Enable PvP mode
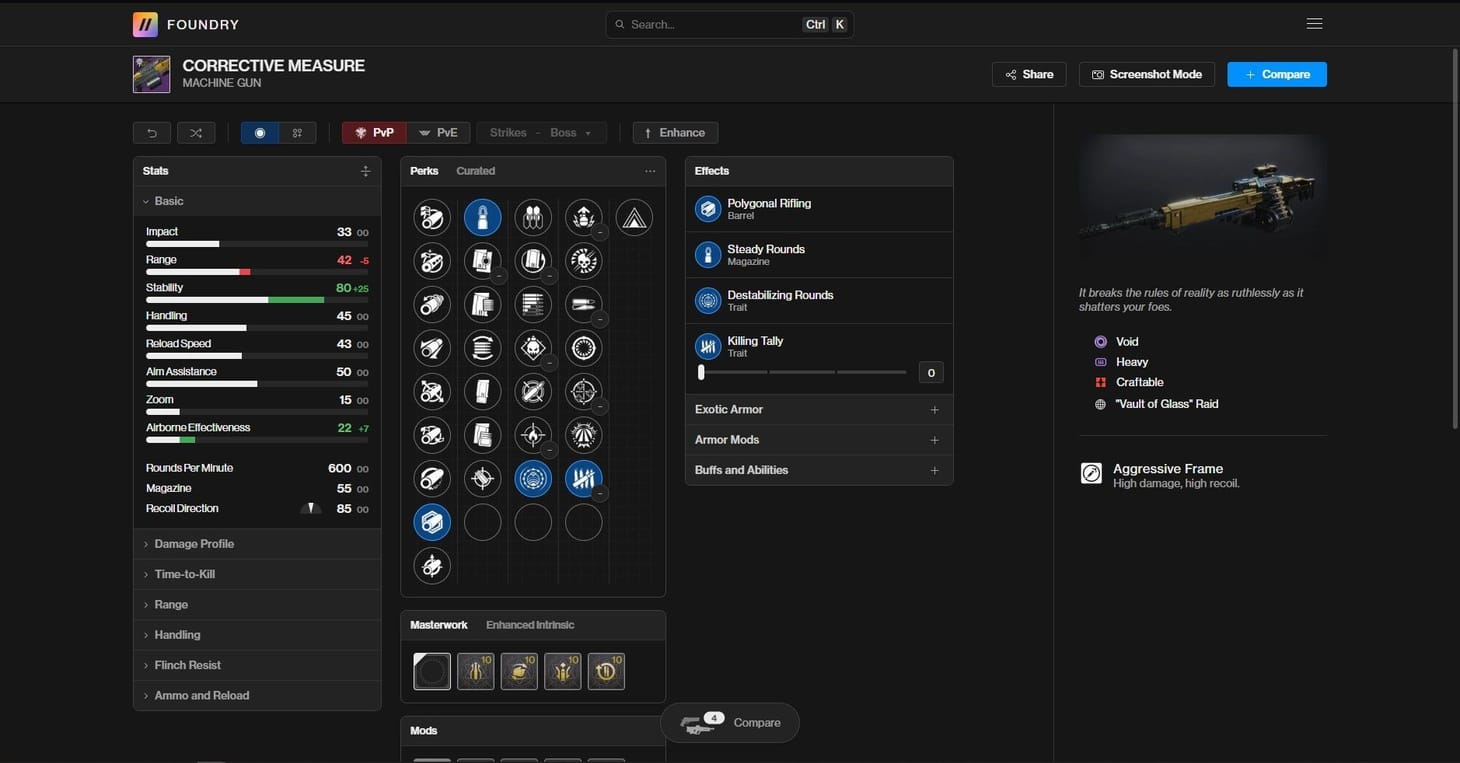This screenshot has height=763, width=1460. [373, 131]
